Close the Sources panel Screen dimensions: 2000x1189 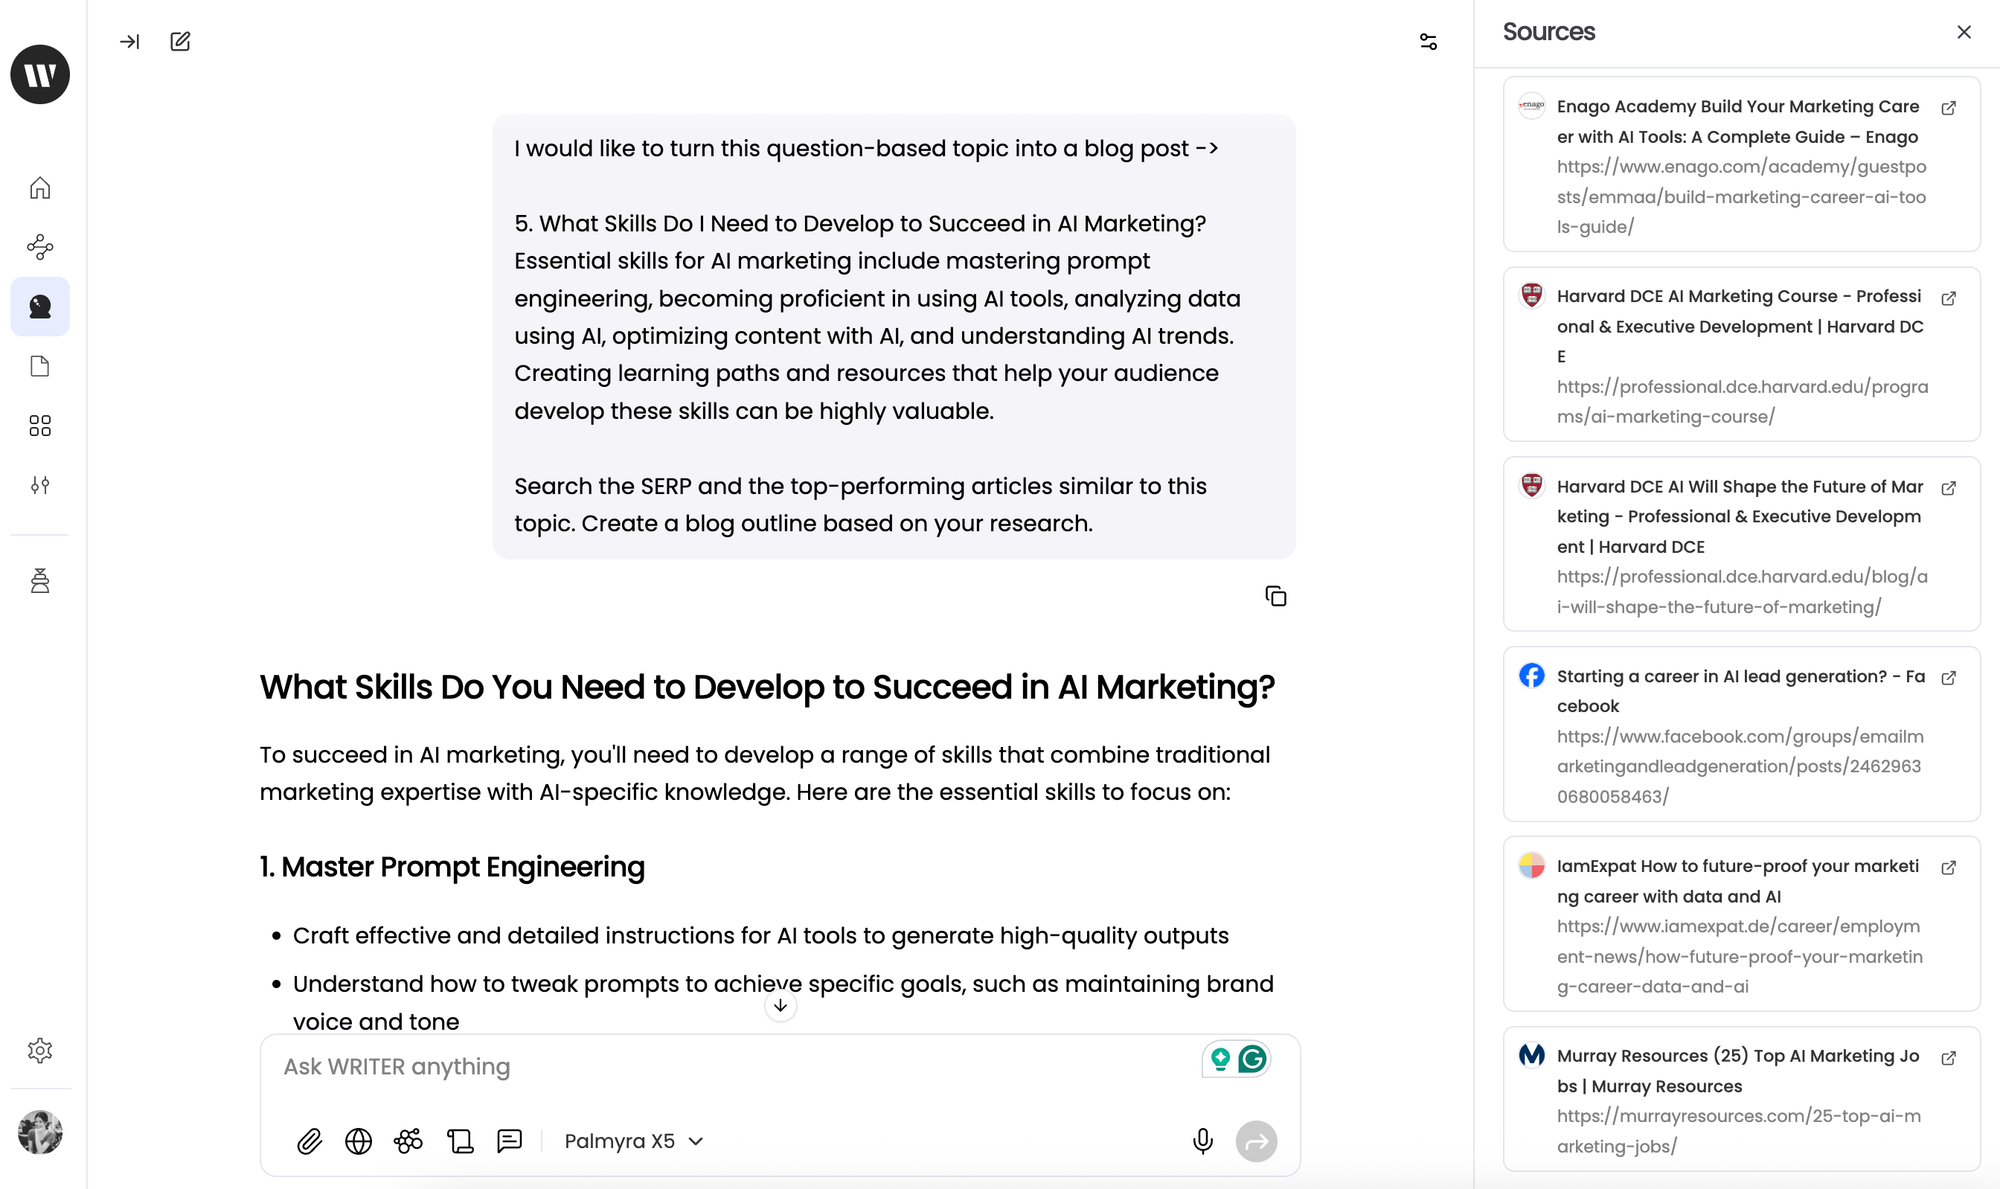(1964, 32)
